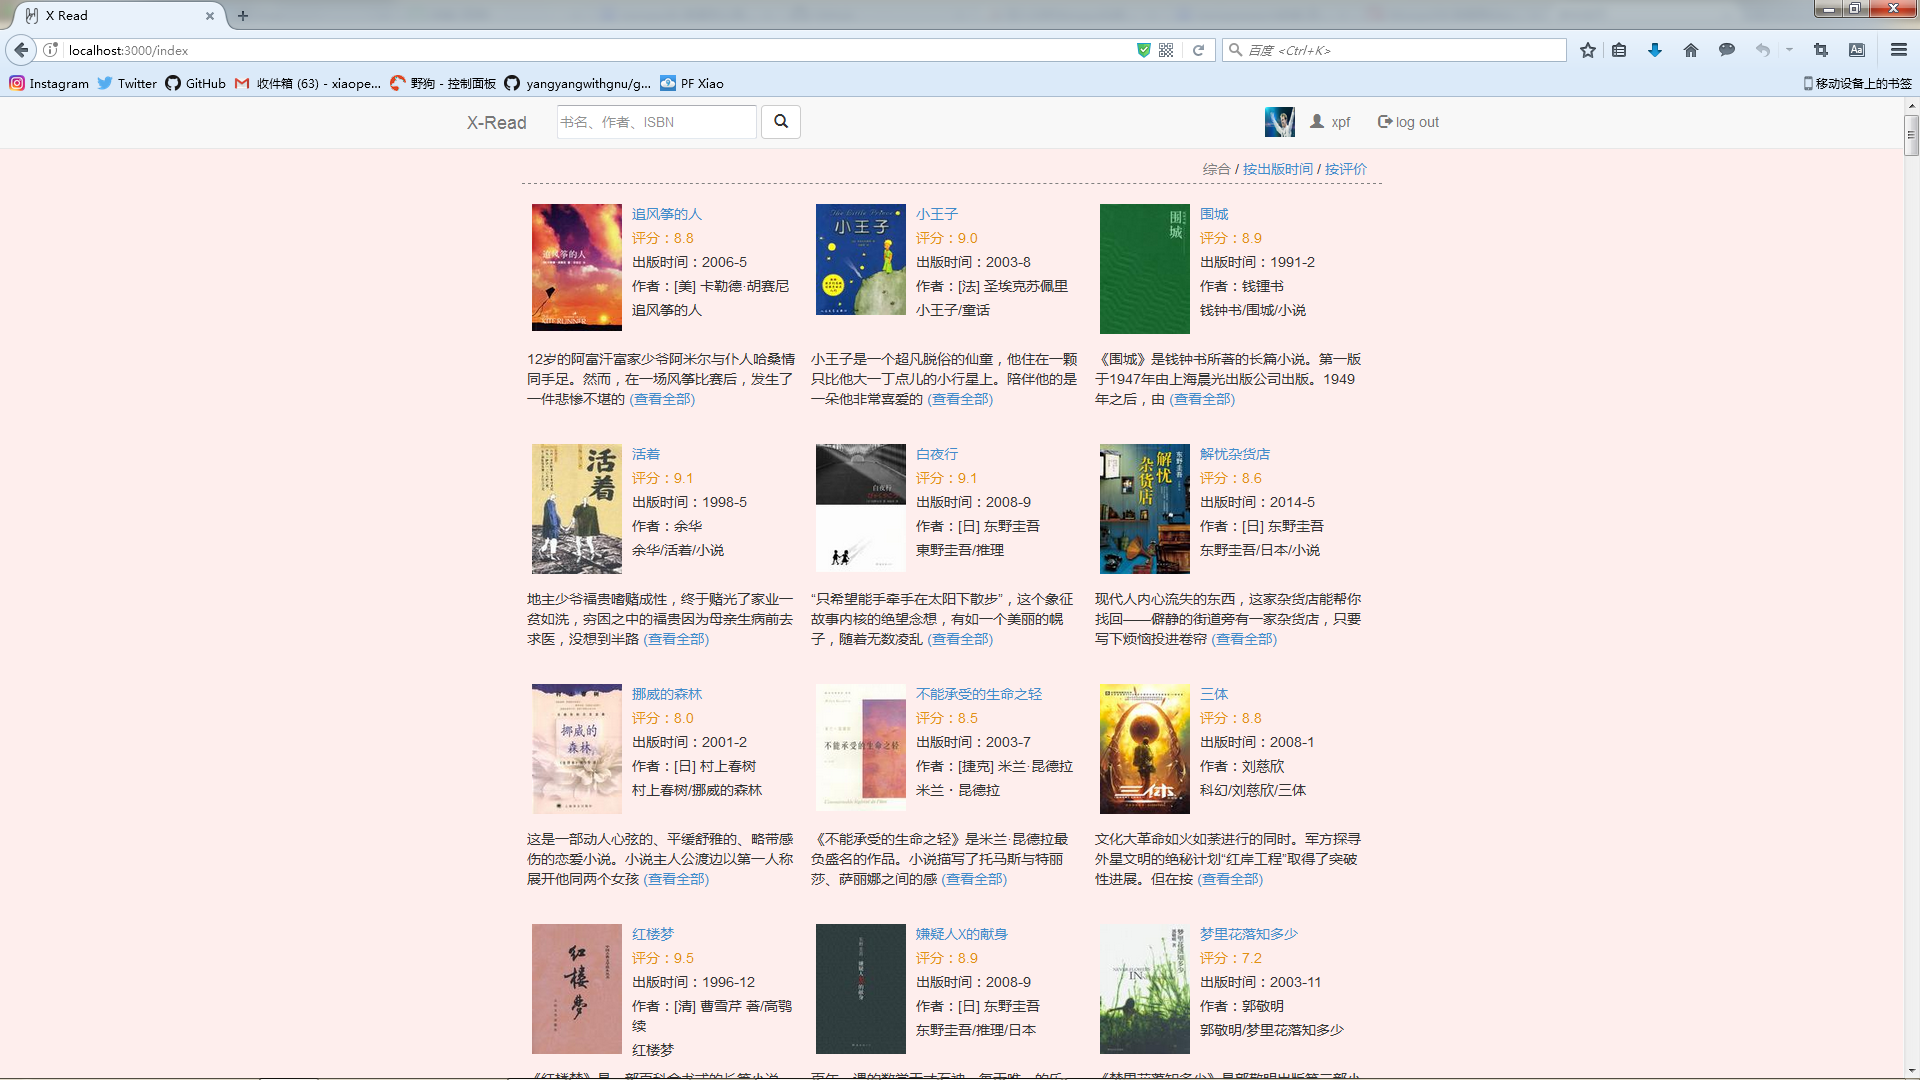Screen dimensions: 1920x1080
Task: Open the 追风筝的人 title link
Action: point(667,214)
